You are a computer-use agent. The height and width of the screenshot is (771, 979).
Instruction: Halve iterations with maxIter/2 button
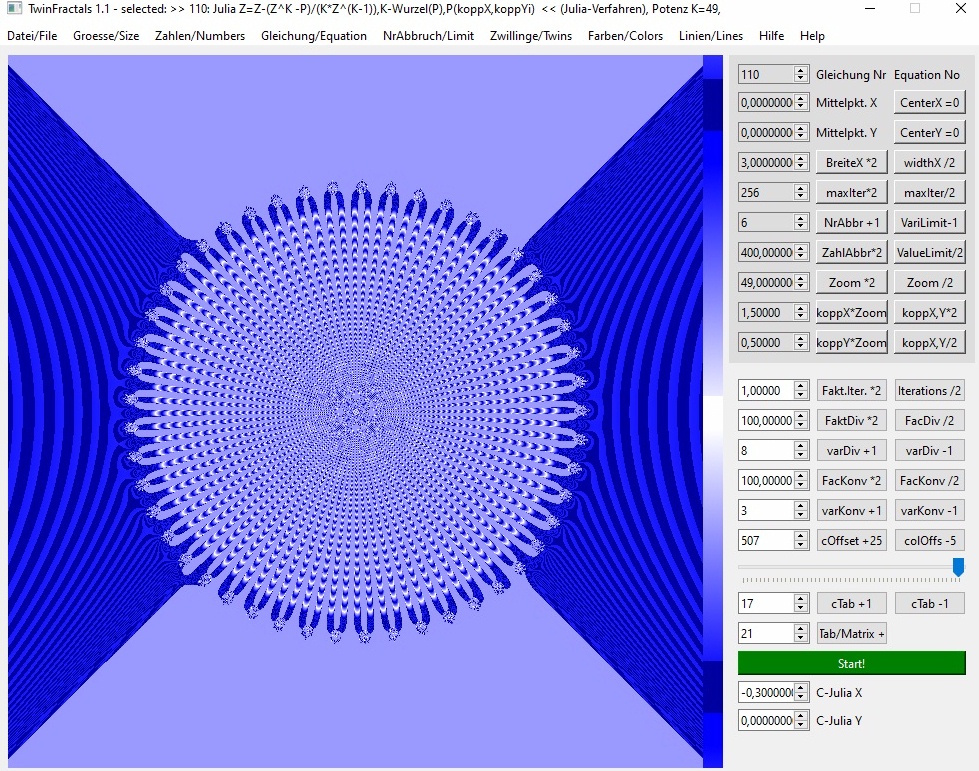pos(930,192)
